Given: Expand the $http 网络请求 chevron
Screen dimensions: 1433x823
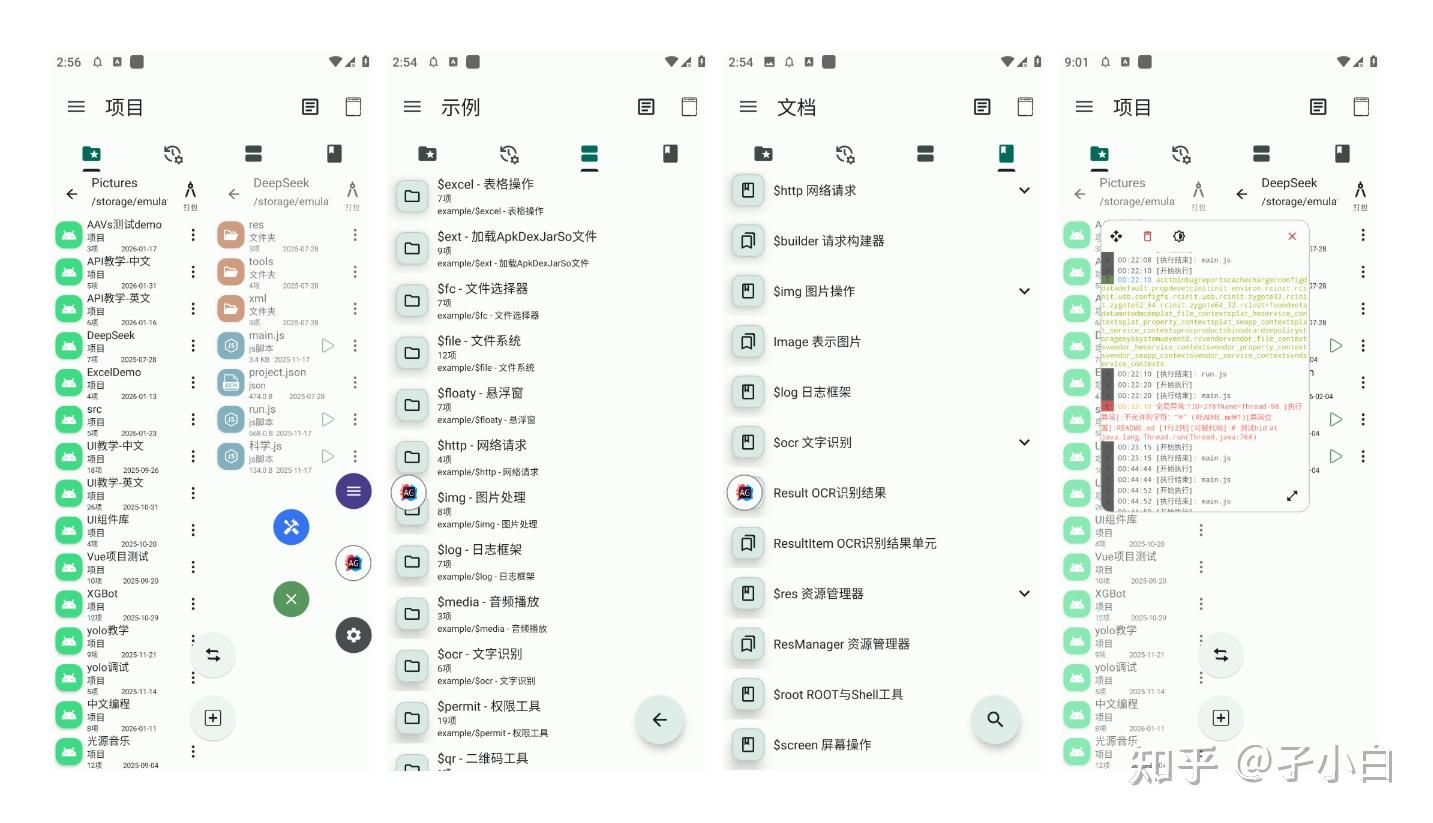Looking at the screenshot, I should click(1024, 190).
